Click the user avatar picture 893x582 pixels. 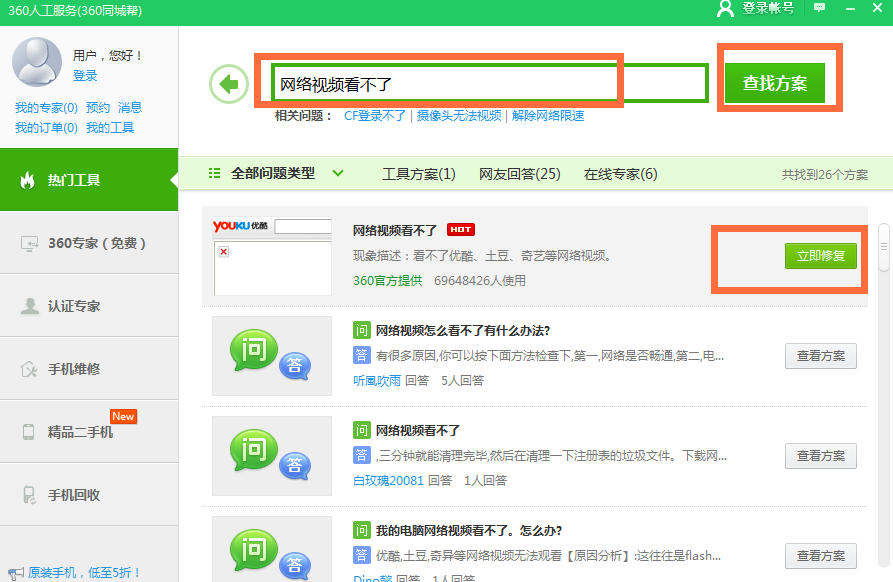(37, 62)
